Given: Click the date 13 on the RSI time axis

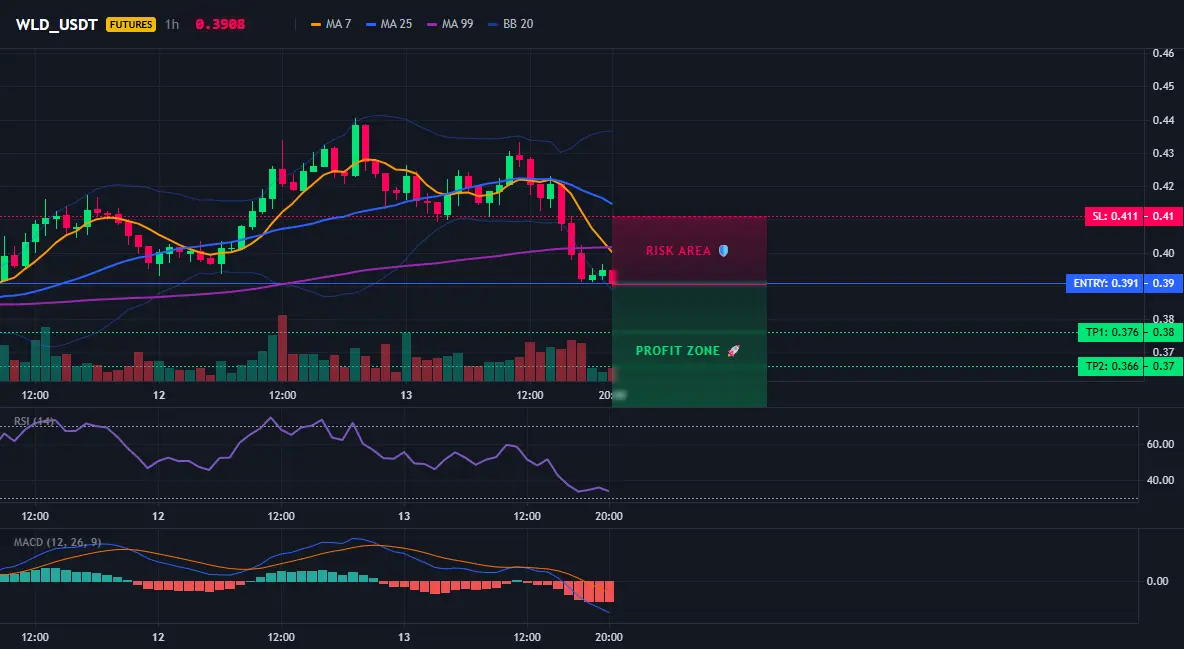Looking at the screenshot, I should pyautogui.click(x=404, y=516).
